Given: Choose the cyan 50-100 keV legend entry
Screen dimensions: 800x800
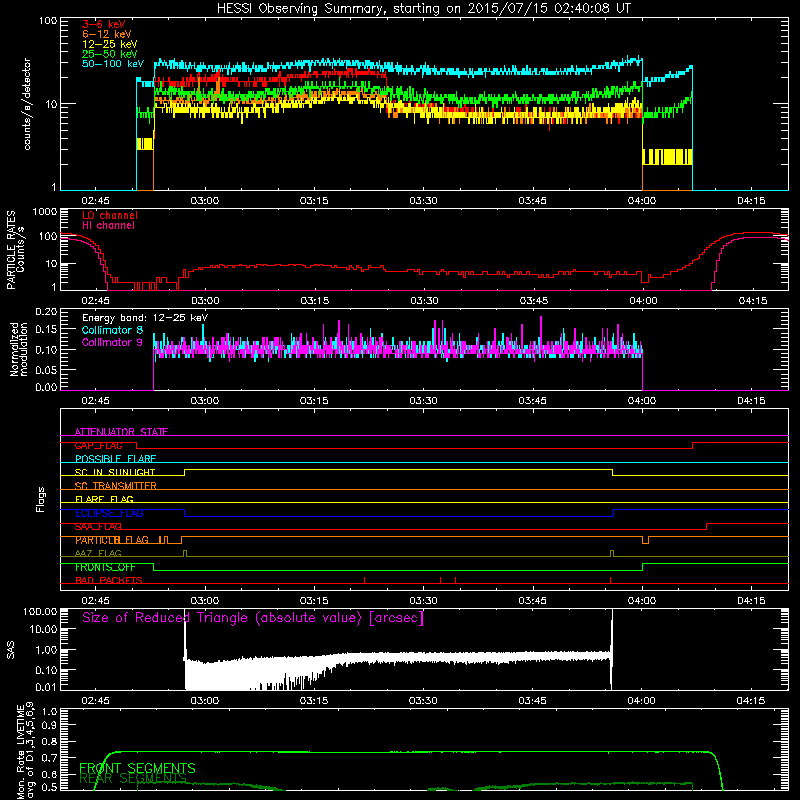Looking at the screenshot, I should click(x=112, y=64).
